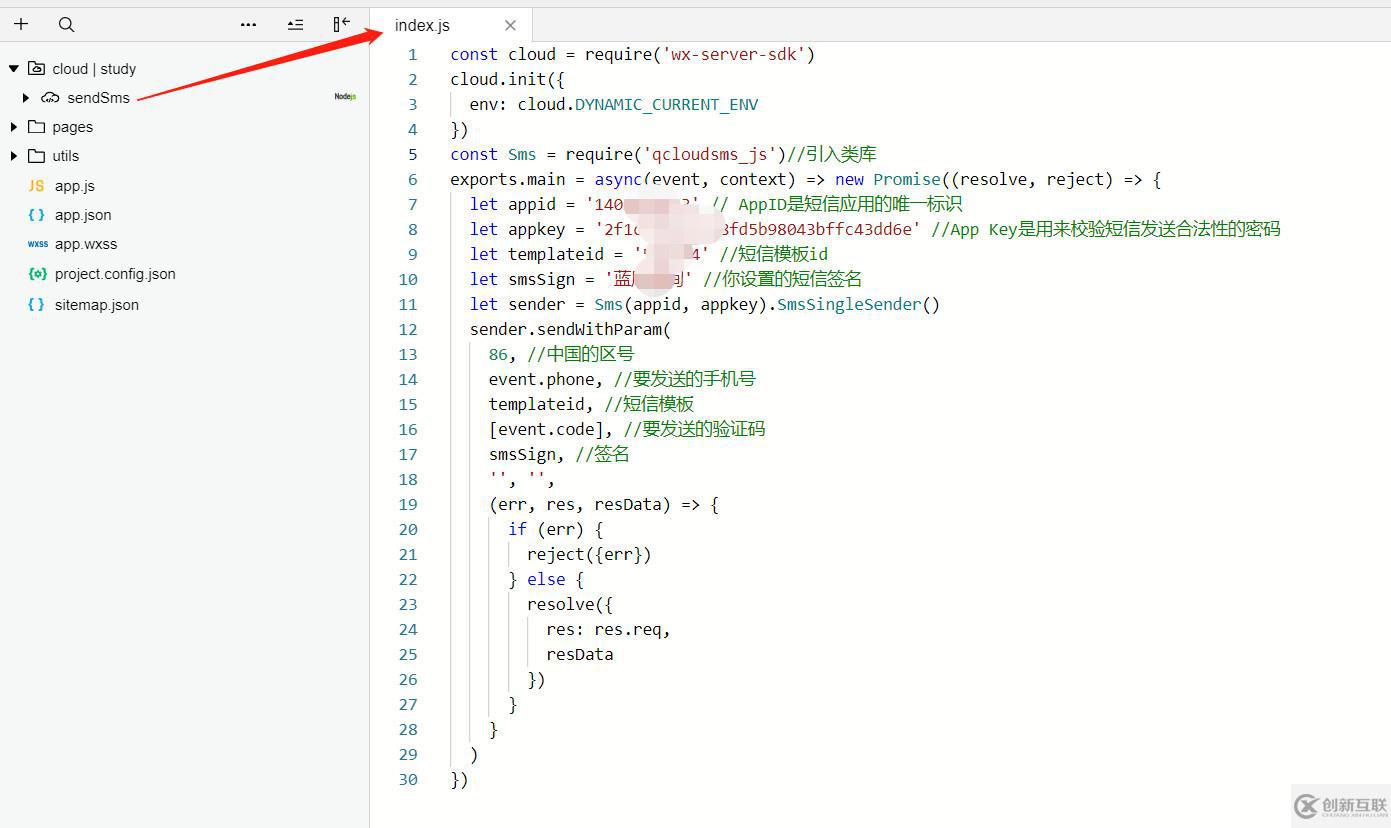
Task: Click the folder icon beside utils
Action: (x=37, y=155)
